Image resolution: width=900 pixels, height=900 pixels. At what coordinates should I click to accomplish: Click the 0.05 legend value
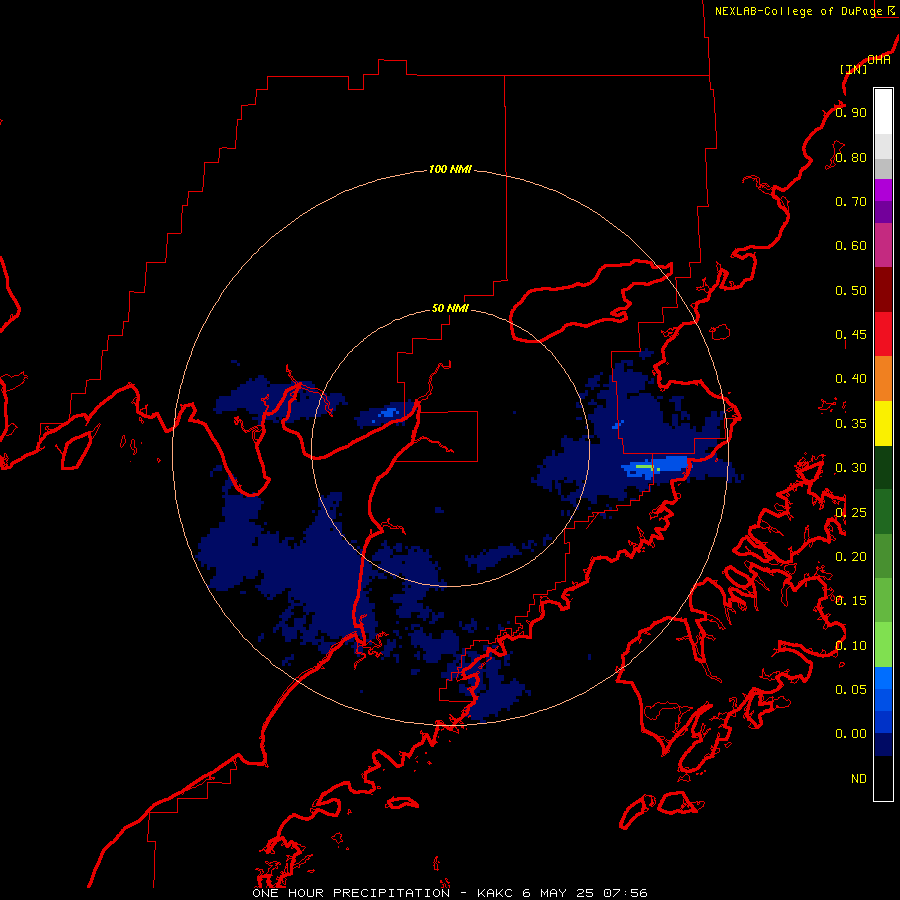tap(851, 689)
